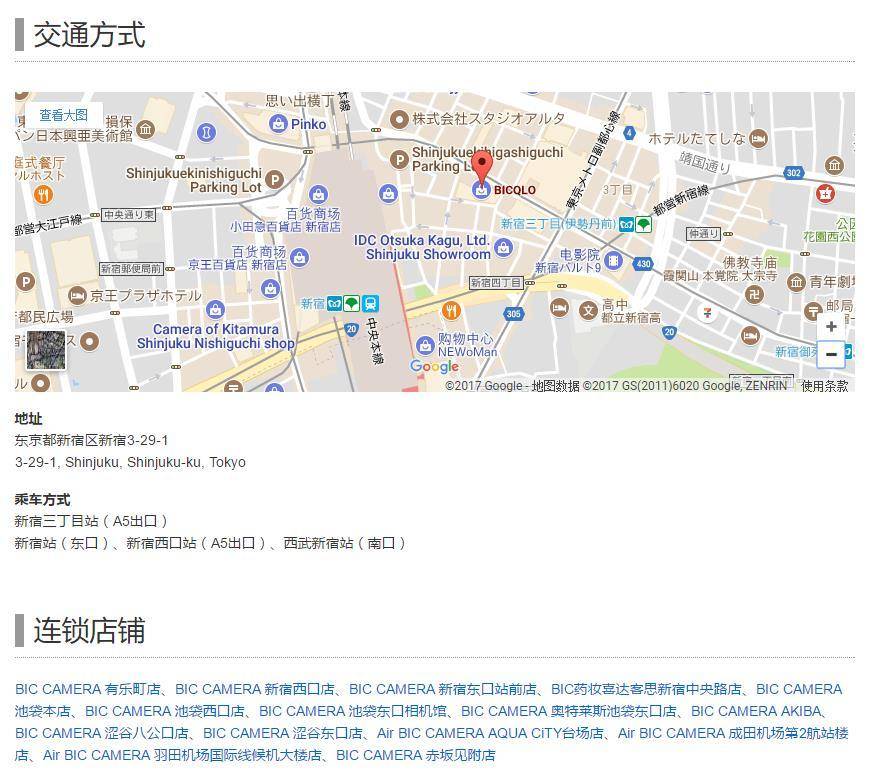The image size is (871, 774).
Task: Click the 太宗寺 temple icon
Action: (754, 294)
